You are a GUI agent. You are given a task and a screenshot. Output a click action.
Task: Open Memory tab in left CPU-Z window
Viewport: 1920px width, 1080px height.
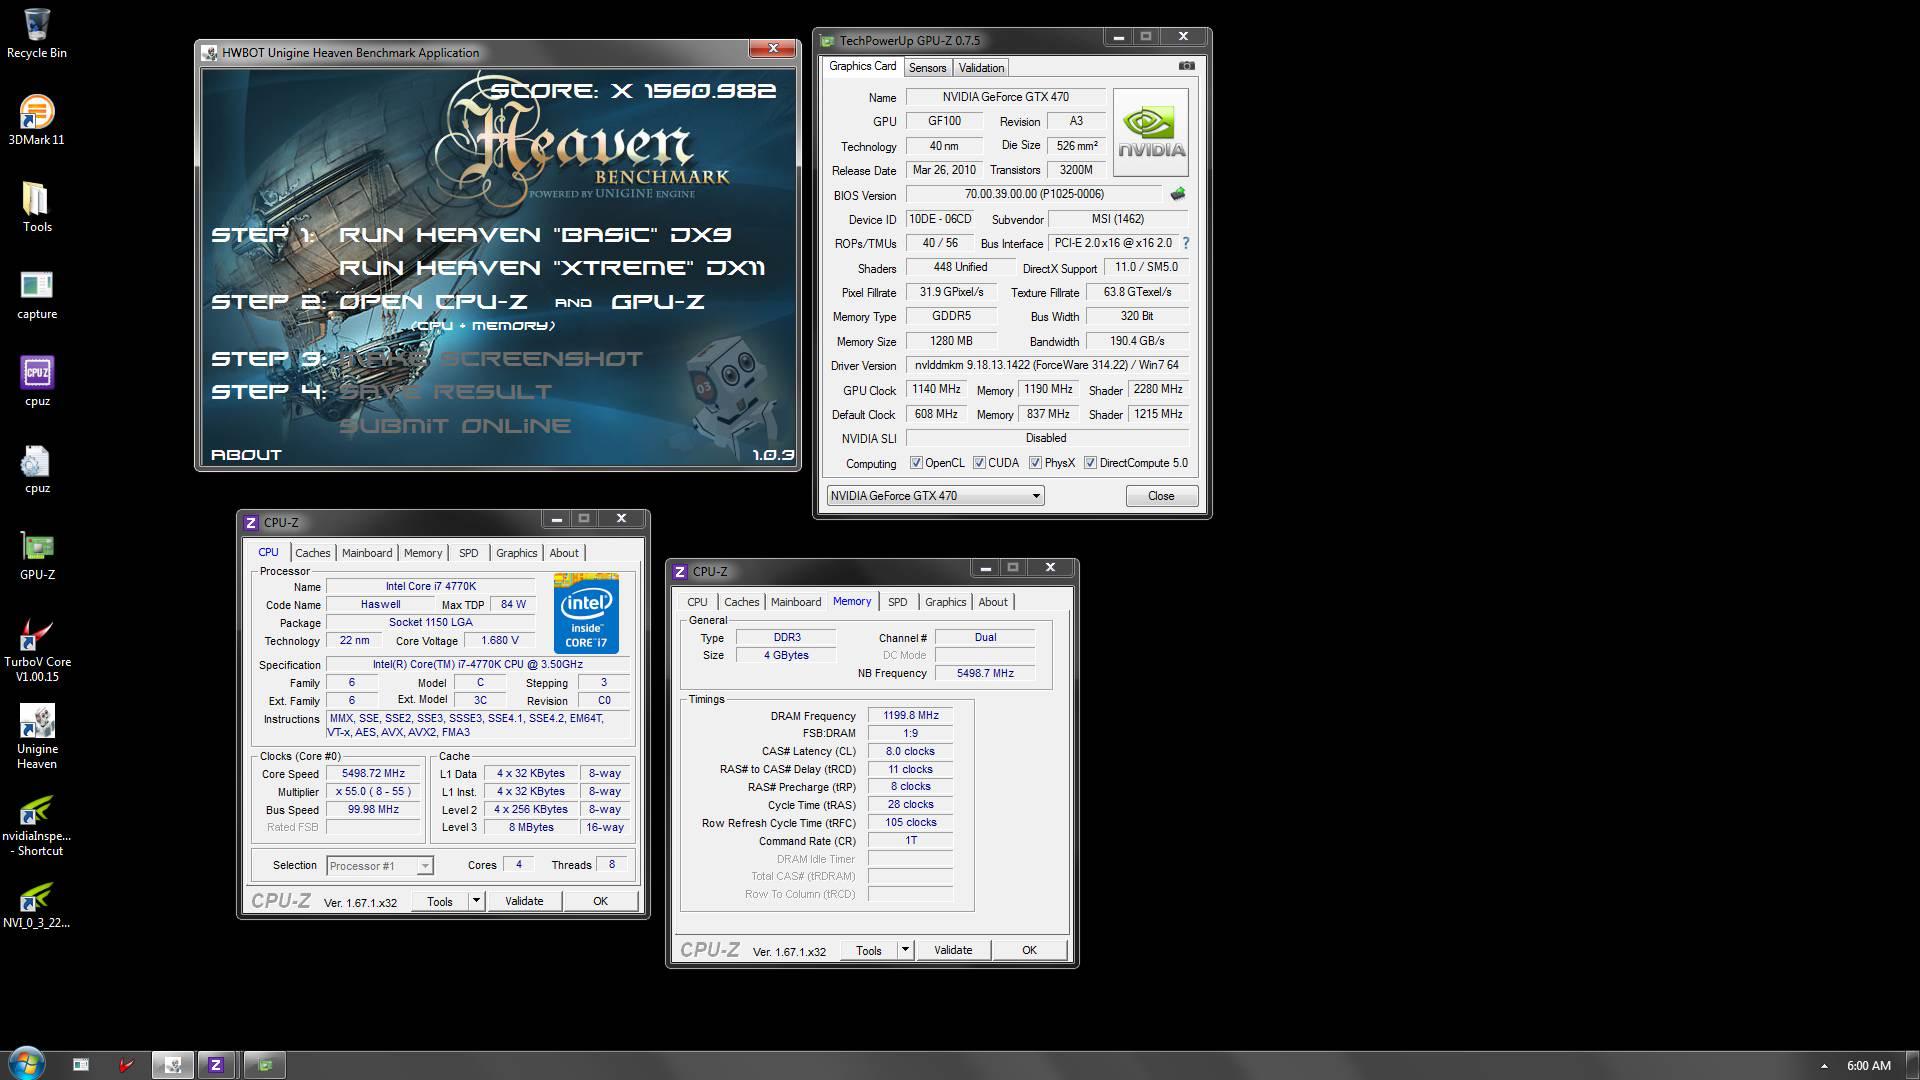click(x=423, y=553)
